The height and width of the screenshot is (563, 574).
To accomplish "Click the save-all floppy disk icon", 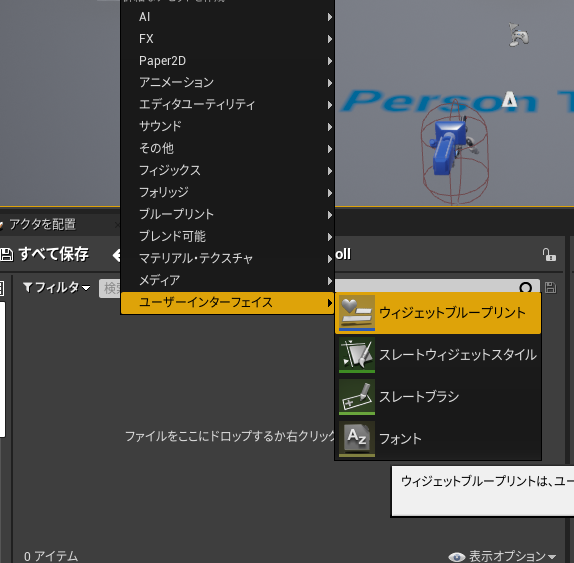I will click(x=7, y=254).
